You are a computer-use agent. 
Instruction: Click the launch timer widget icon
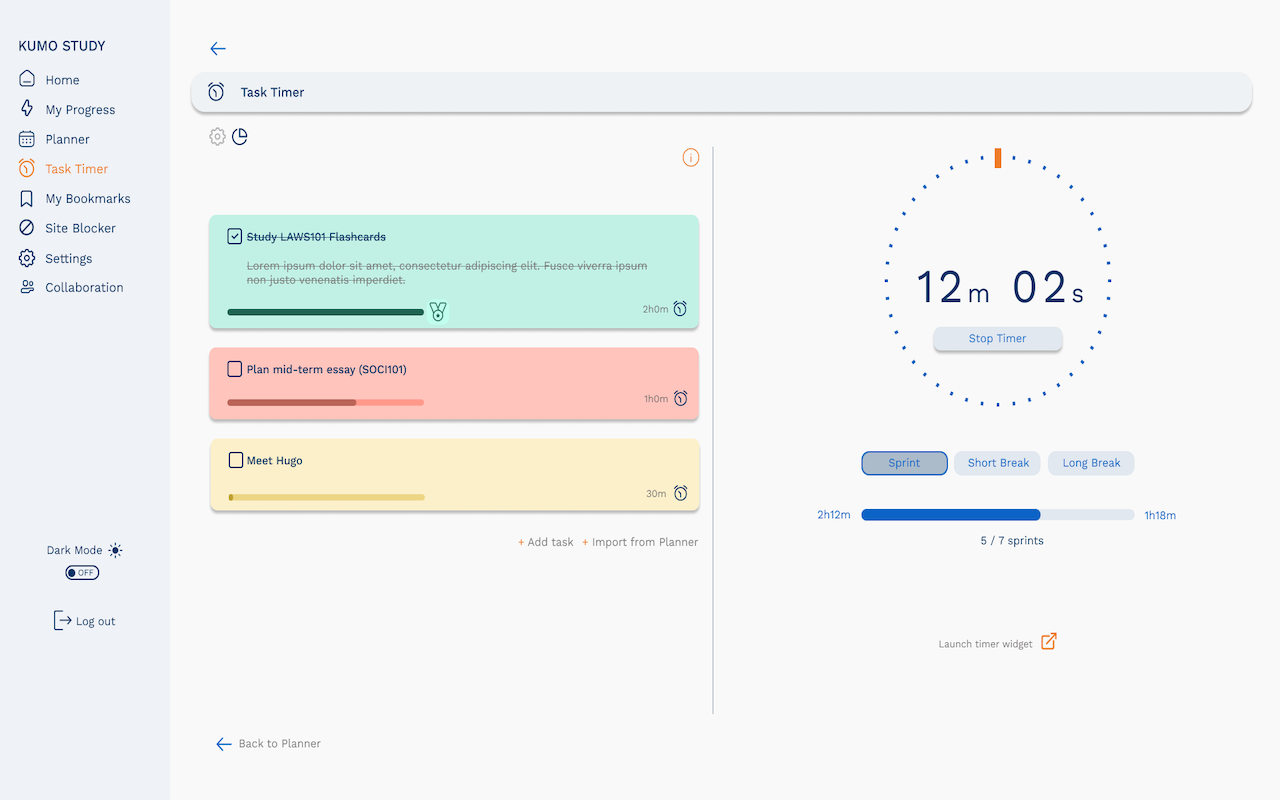point(1048,642)
